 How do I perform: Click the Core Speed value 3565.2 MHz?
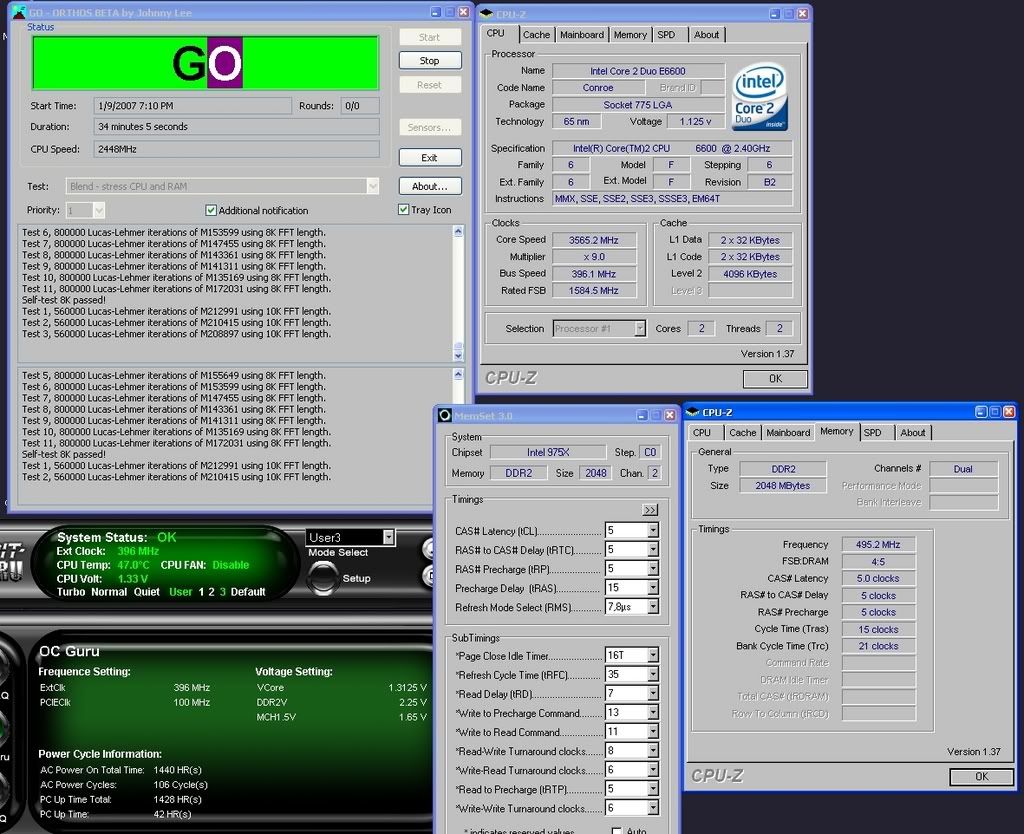pos(594,240)
